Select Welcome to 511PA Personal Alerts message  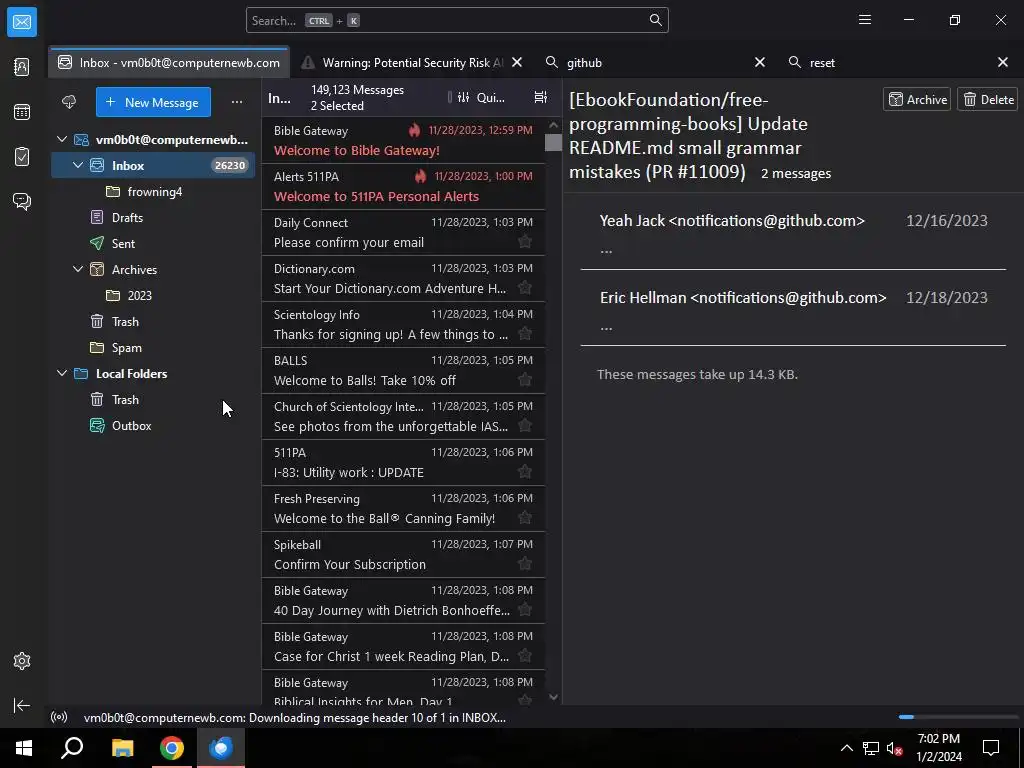[x=403, y=186]
